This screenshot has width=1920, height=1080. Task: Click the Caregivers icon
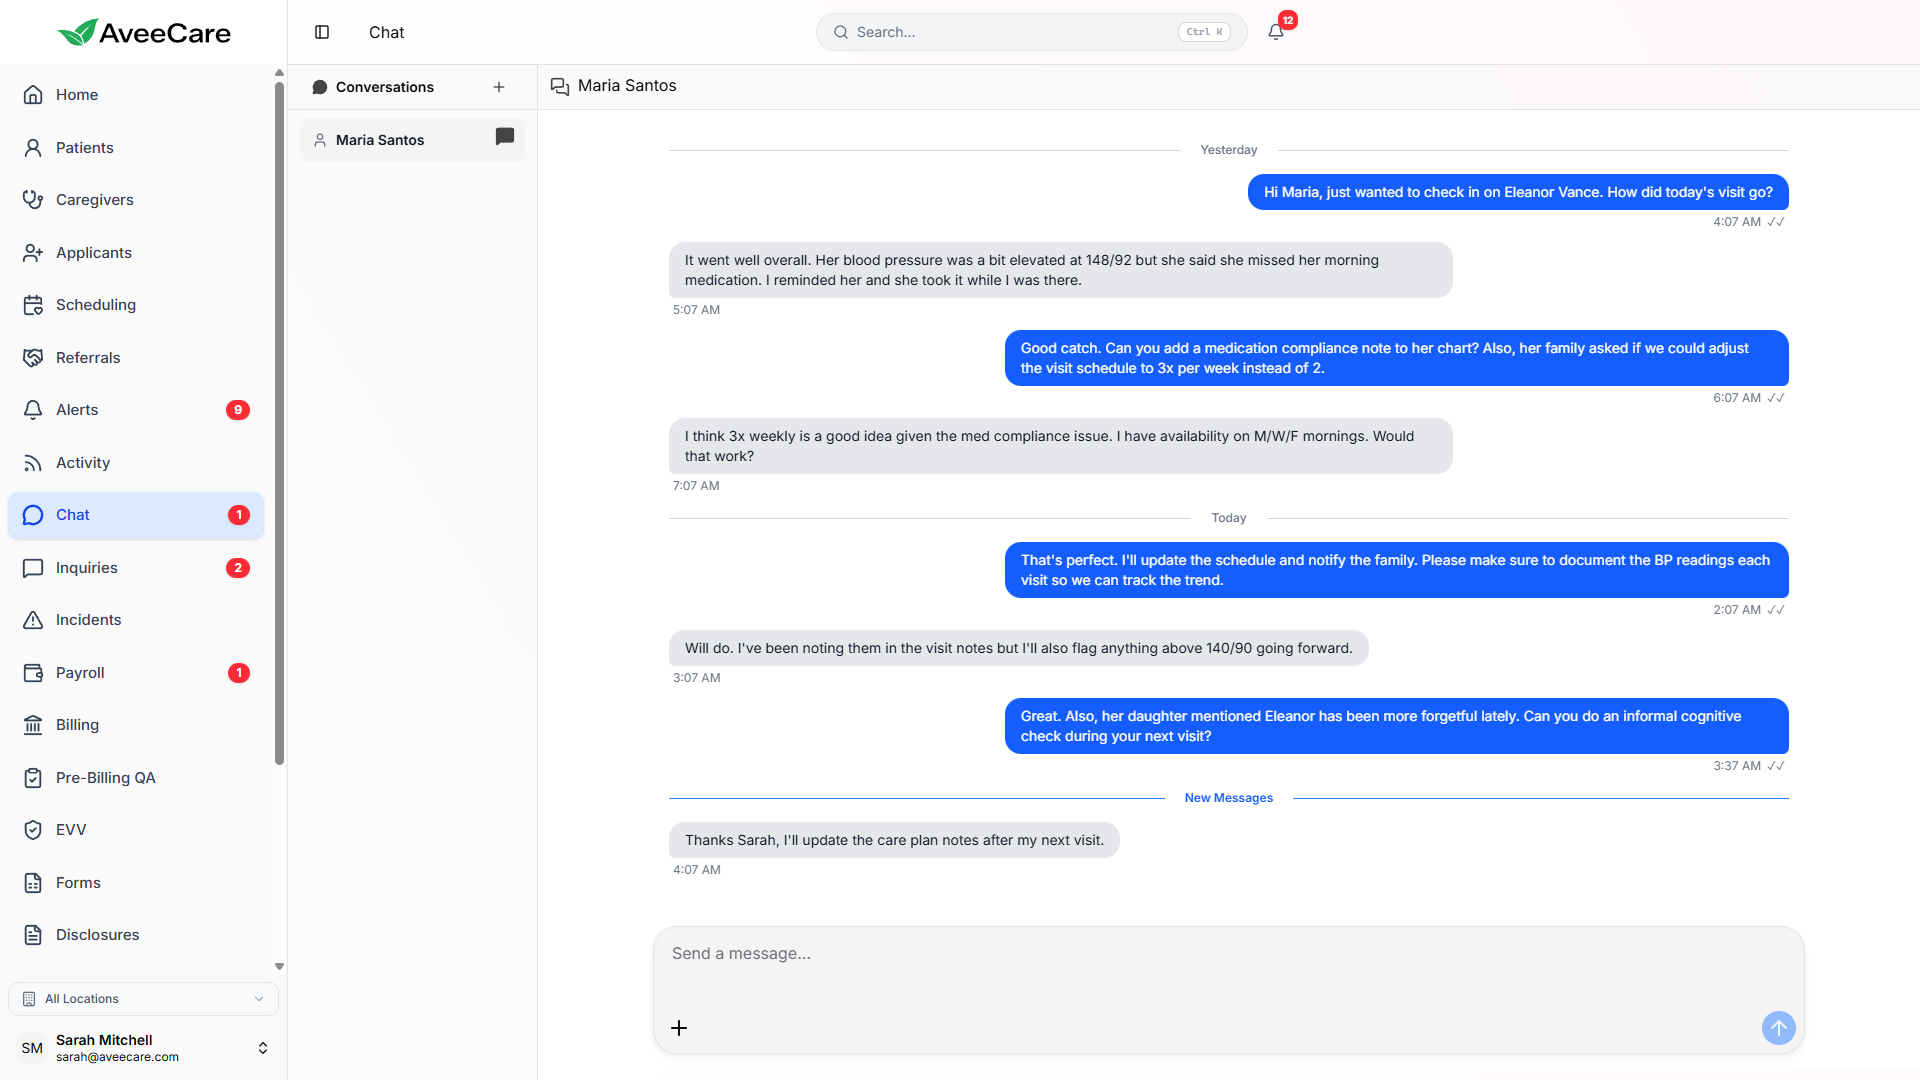[x=33, y=199]
